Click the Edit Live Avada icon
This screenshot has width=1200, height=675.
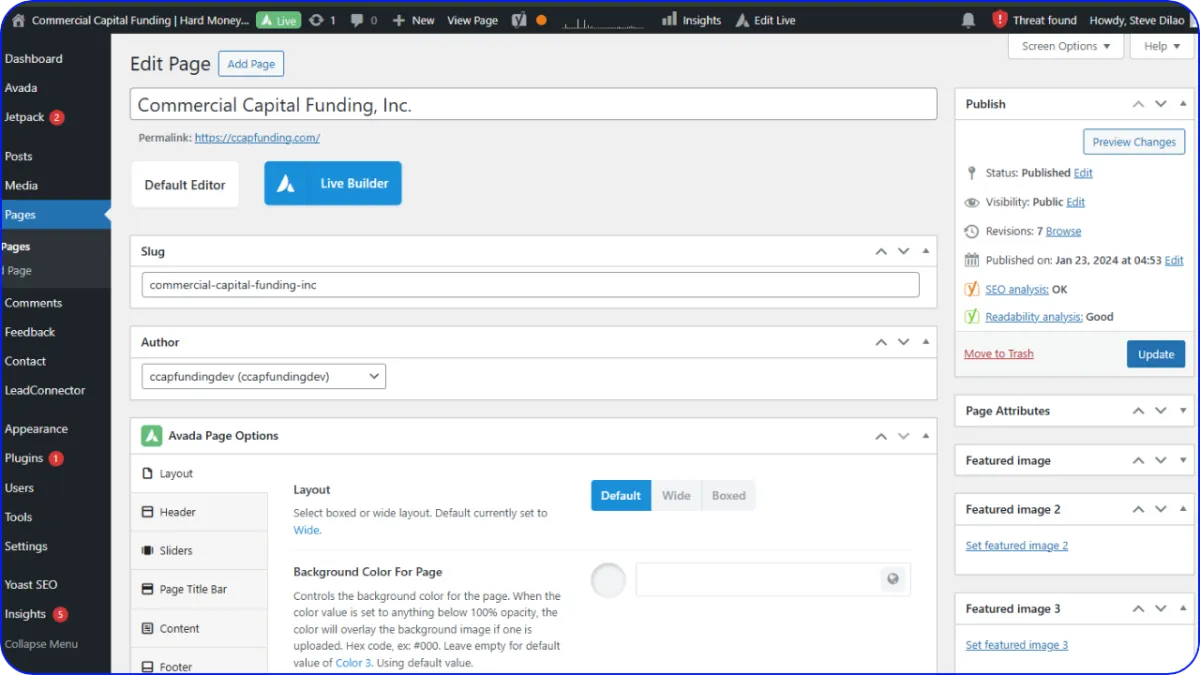[742, 20]
